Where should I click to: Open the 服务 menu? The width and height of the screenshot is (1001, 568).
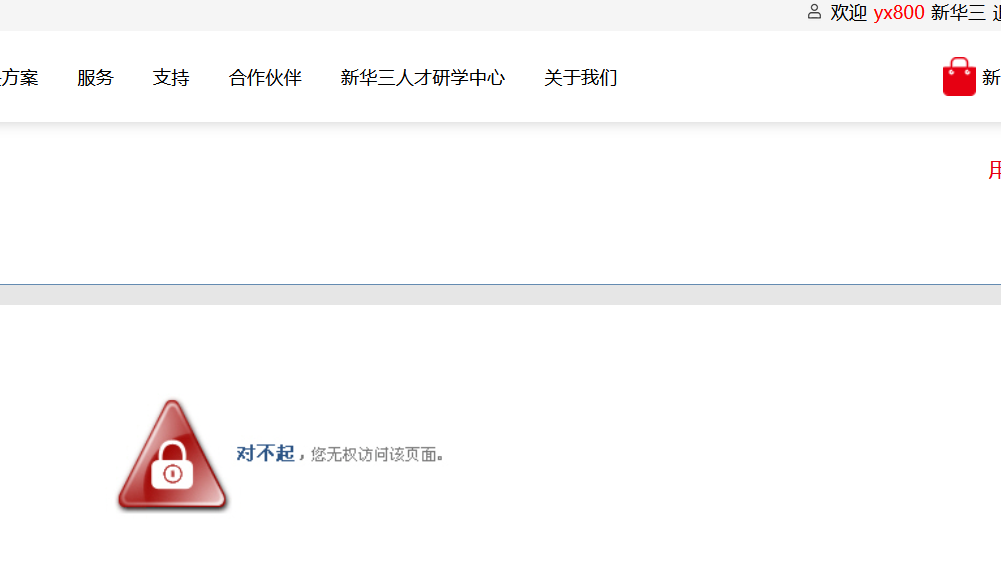pyautogui.click(x=95, y=78)
